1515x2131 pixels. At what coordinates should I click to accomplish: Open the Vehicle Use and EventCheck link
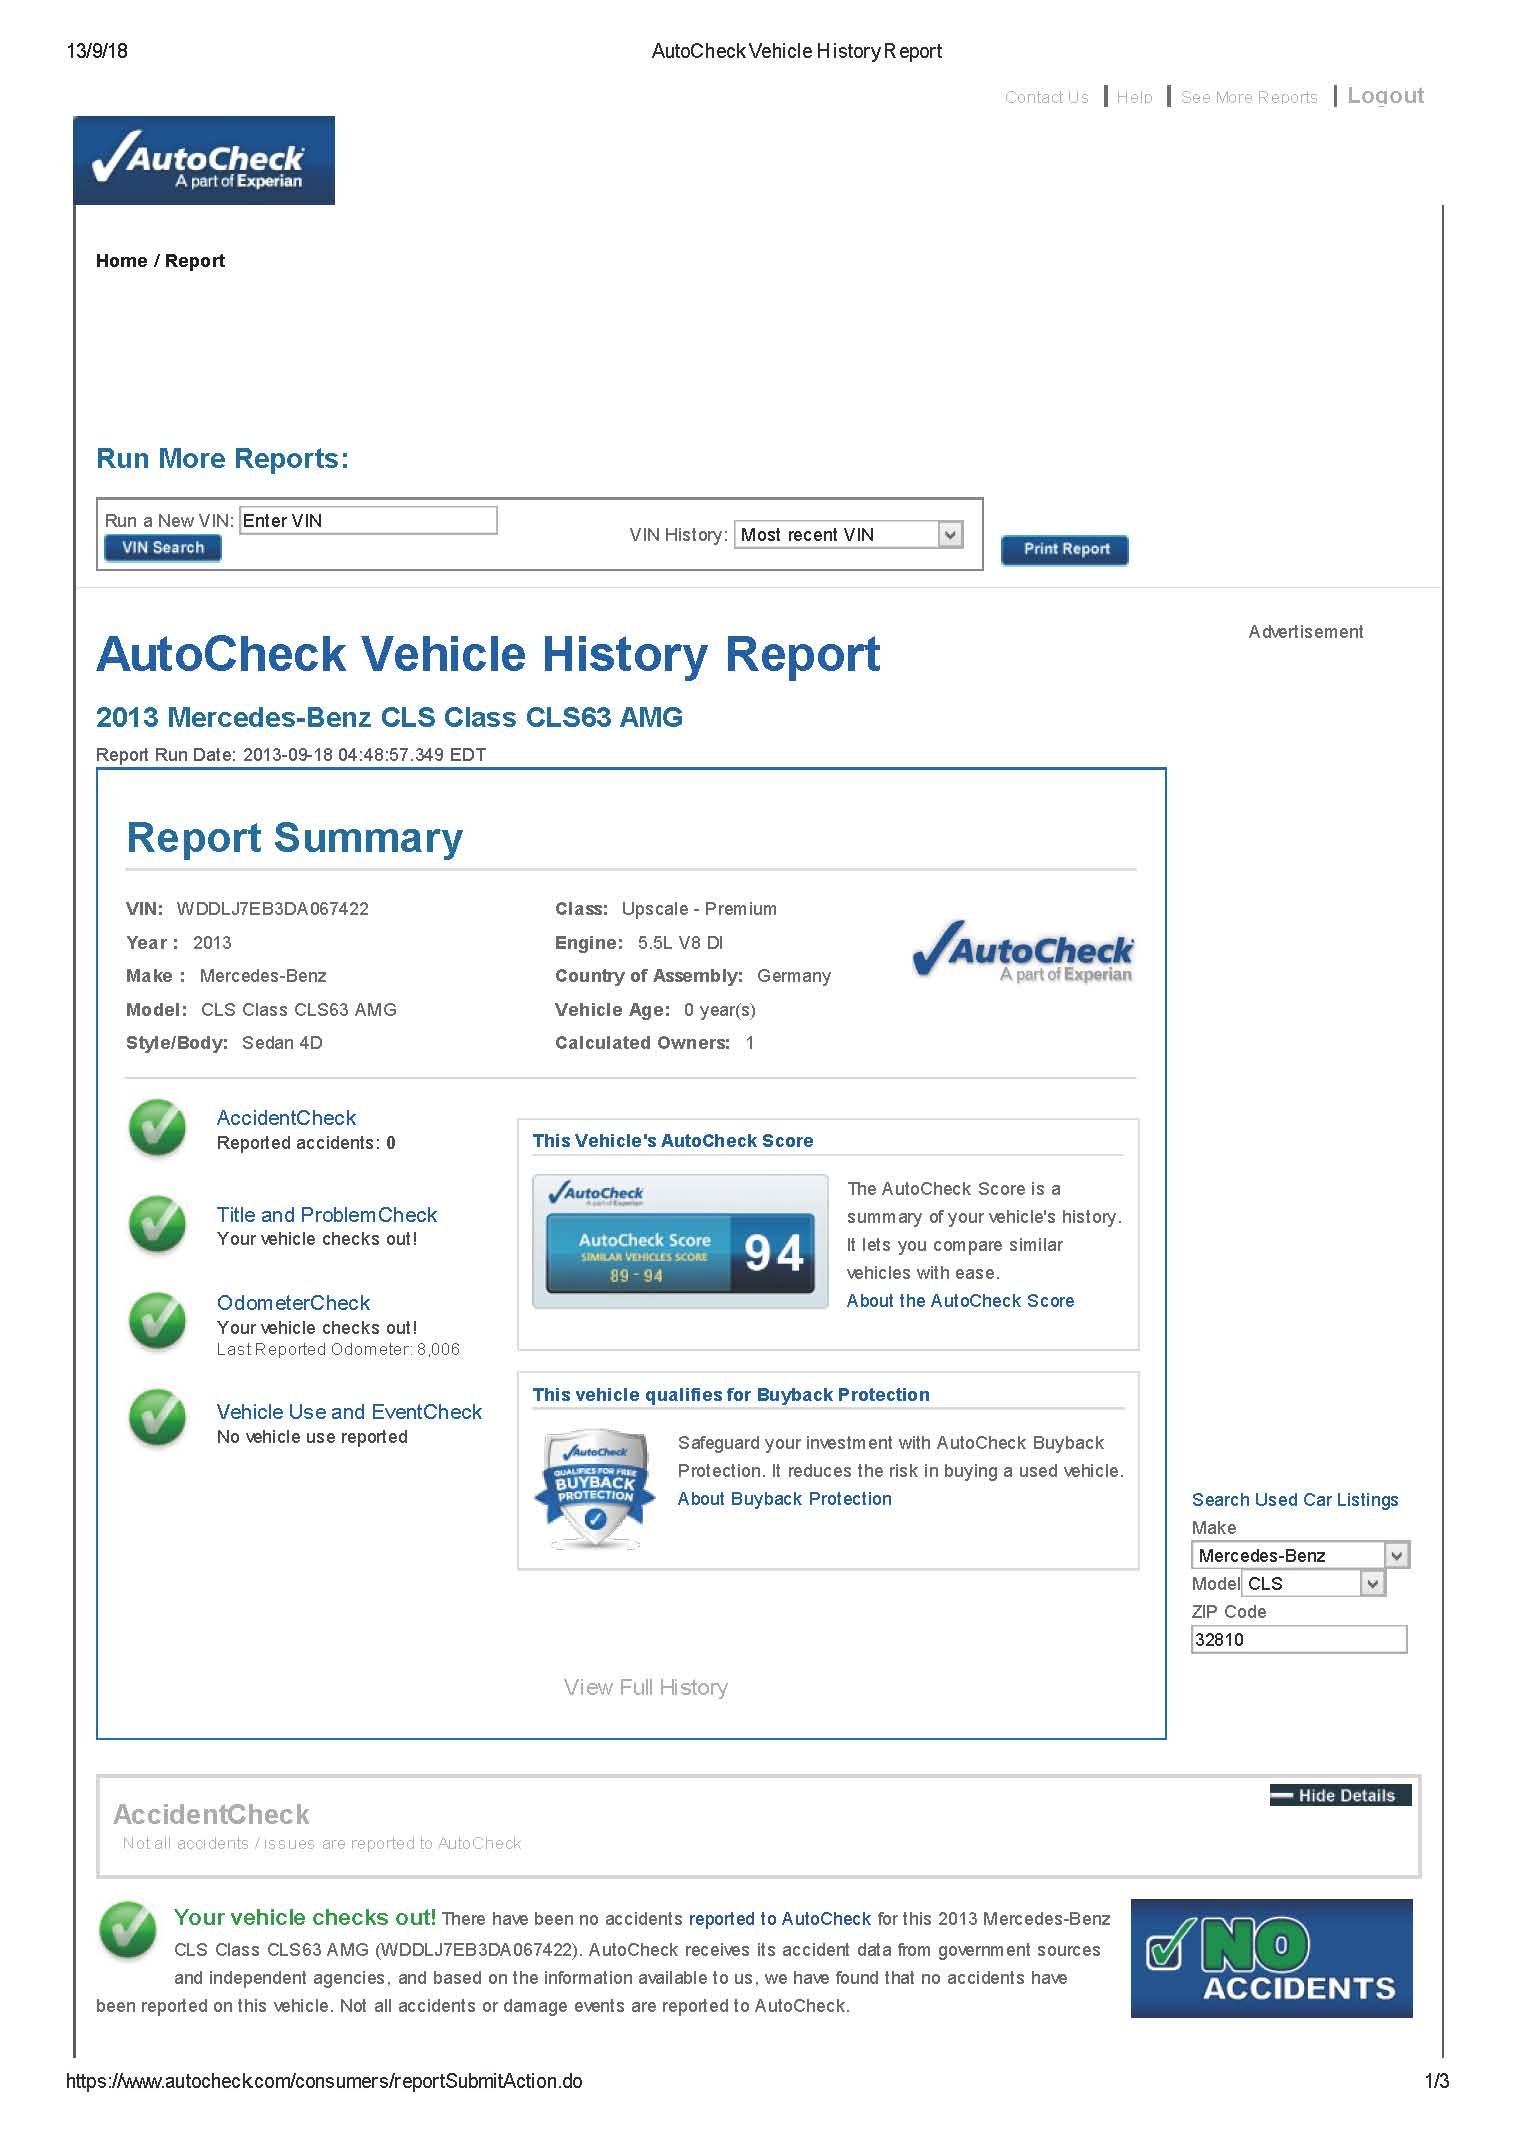point(349,1412)
